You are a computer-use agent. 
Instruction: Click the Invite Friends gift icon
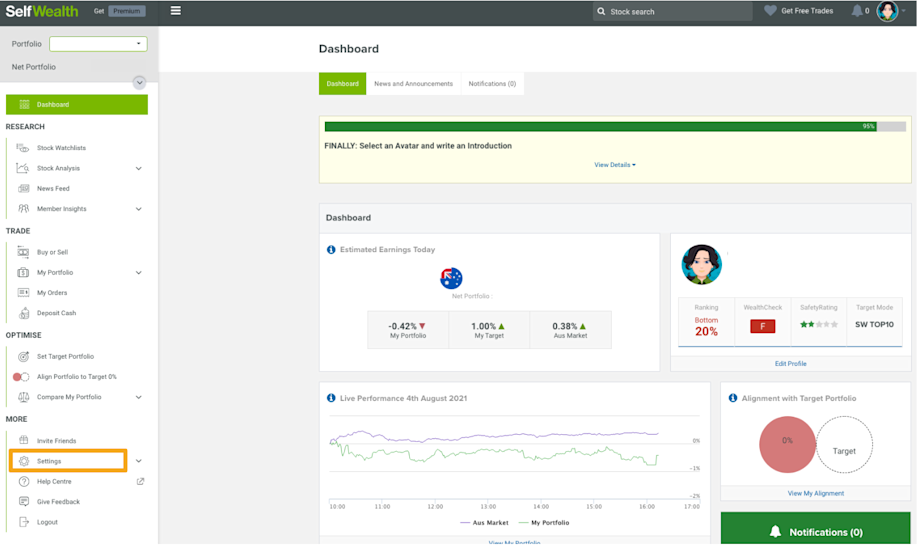[23, 440]
